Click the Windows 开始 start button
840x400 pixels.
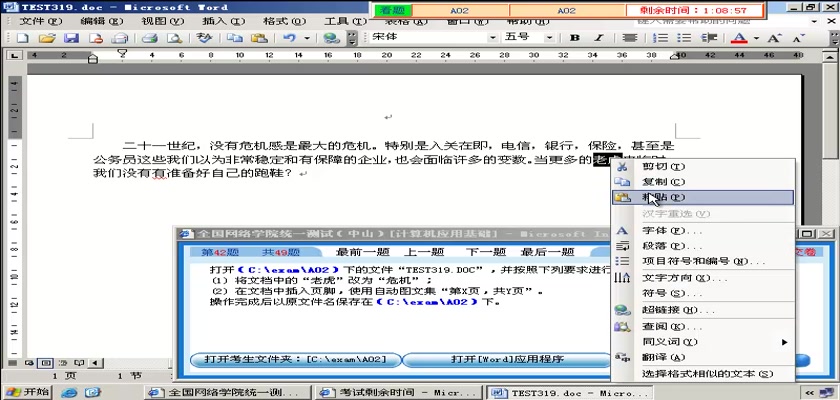tap(27, 393)
